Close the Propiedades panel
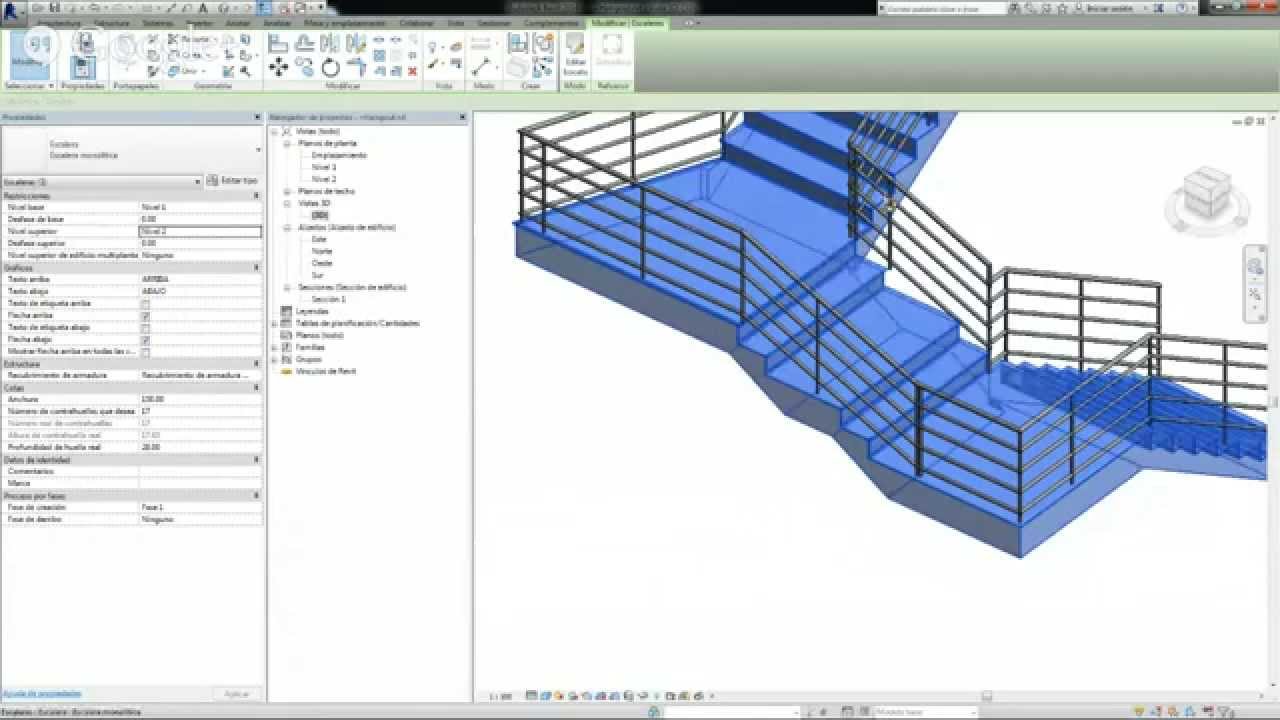This screenshot has width=1280, height=720. point(258,117)
